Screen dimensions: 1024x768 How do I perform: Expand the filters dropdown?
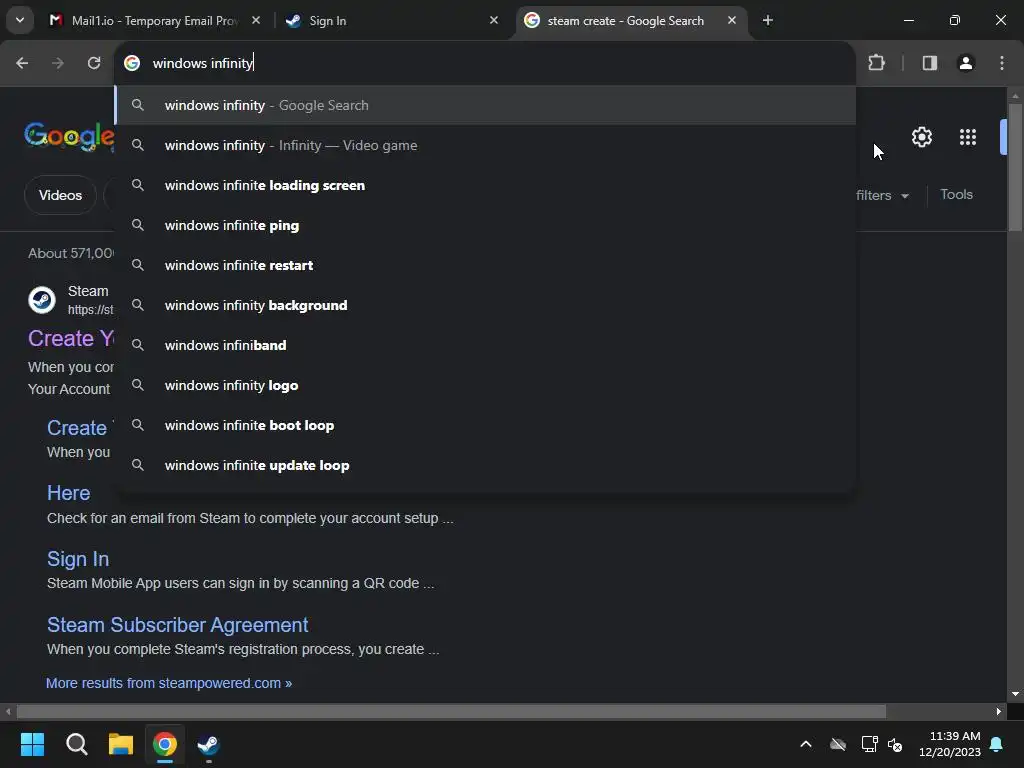coord(882,195)
